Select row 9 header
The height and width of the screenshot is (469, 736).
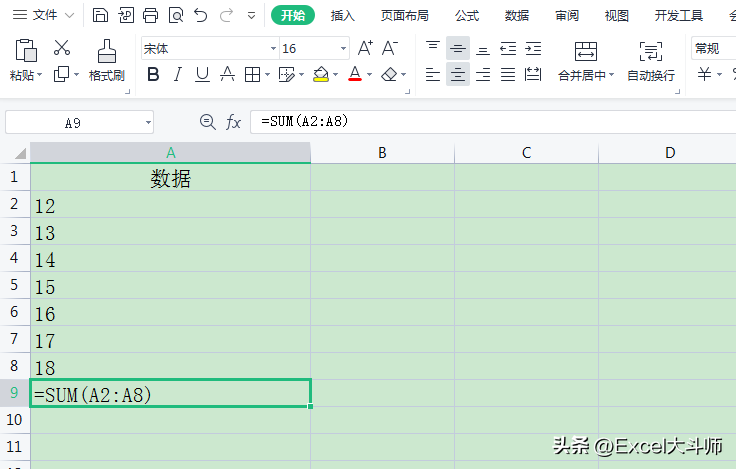[15, 392]
